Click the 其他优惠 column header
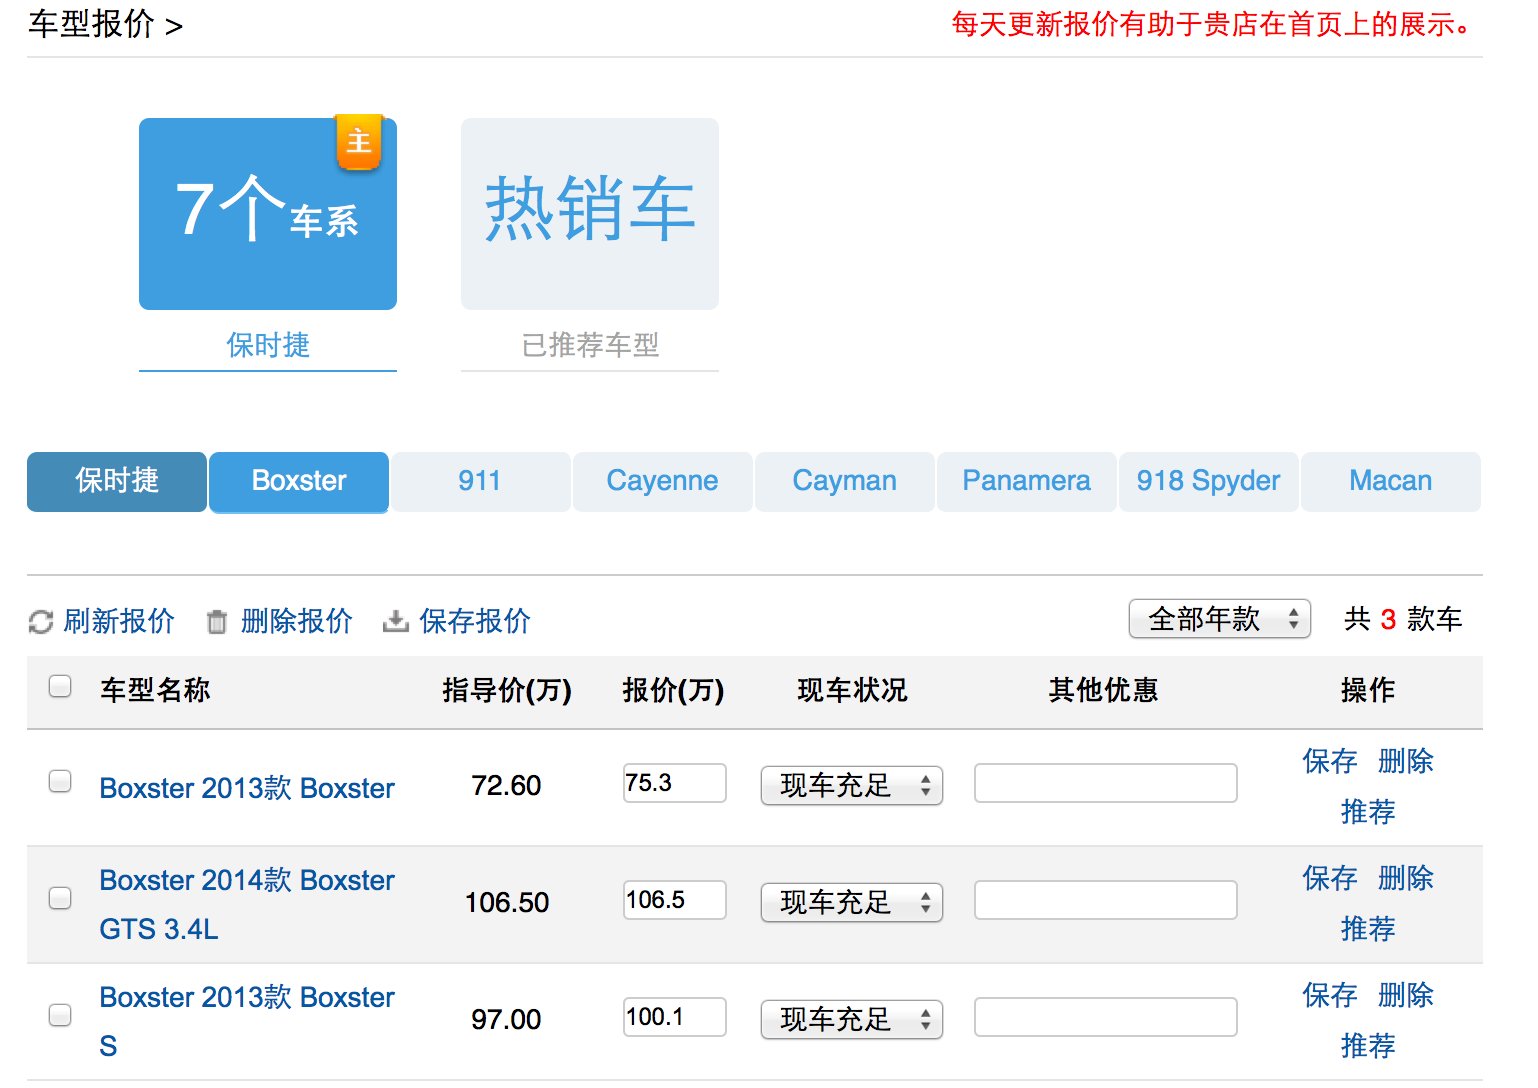The height and width of the screenshot is (1088, 1538). pos(1103,690)
